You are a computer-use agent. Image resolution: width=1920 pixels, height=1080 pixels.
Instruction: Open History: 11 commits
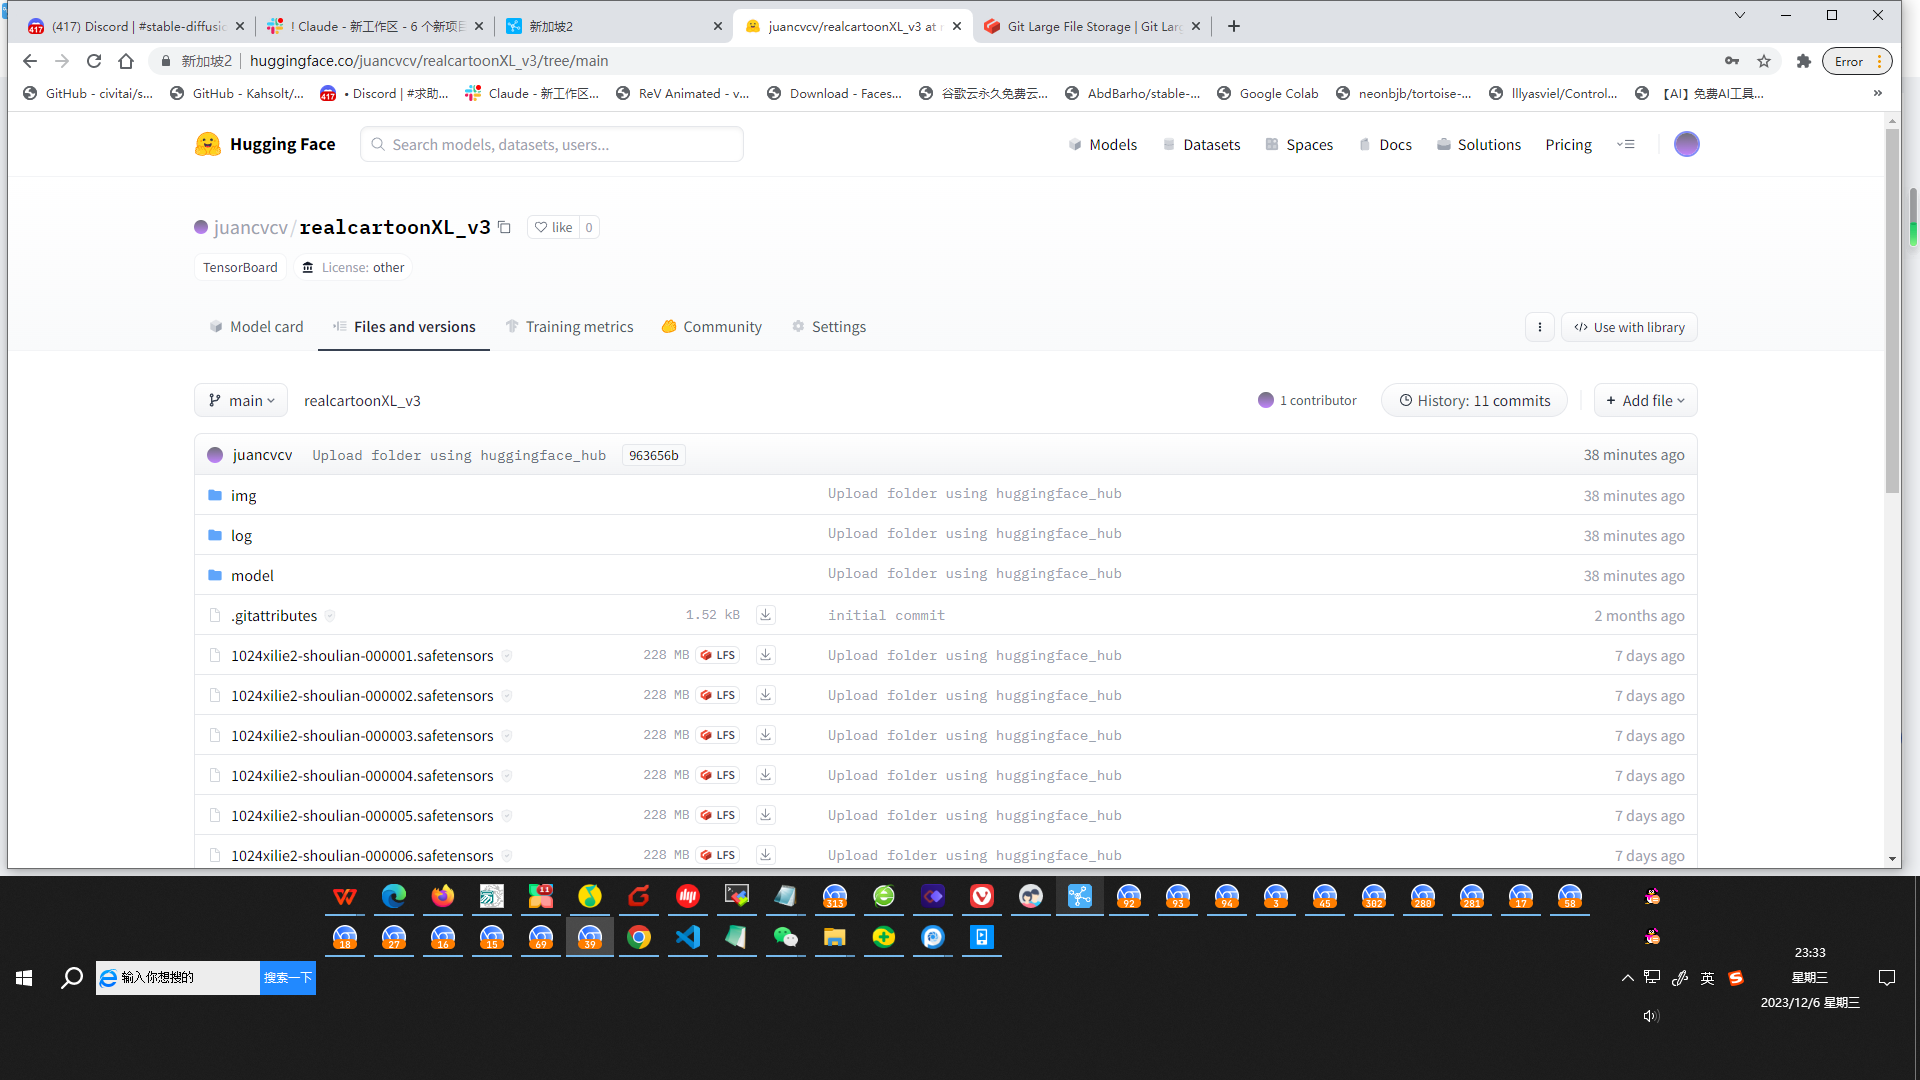pos(1474,400)
